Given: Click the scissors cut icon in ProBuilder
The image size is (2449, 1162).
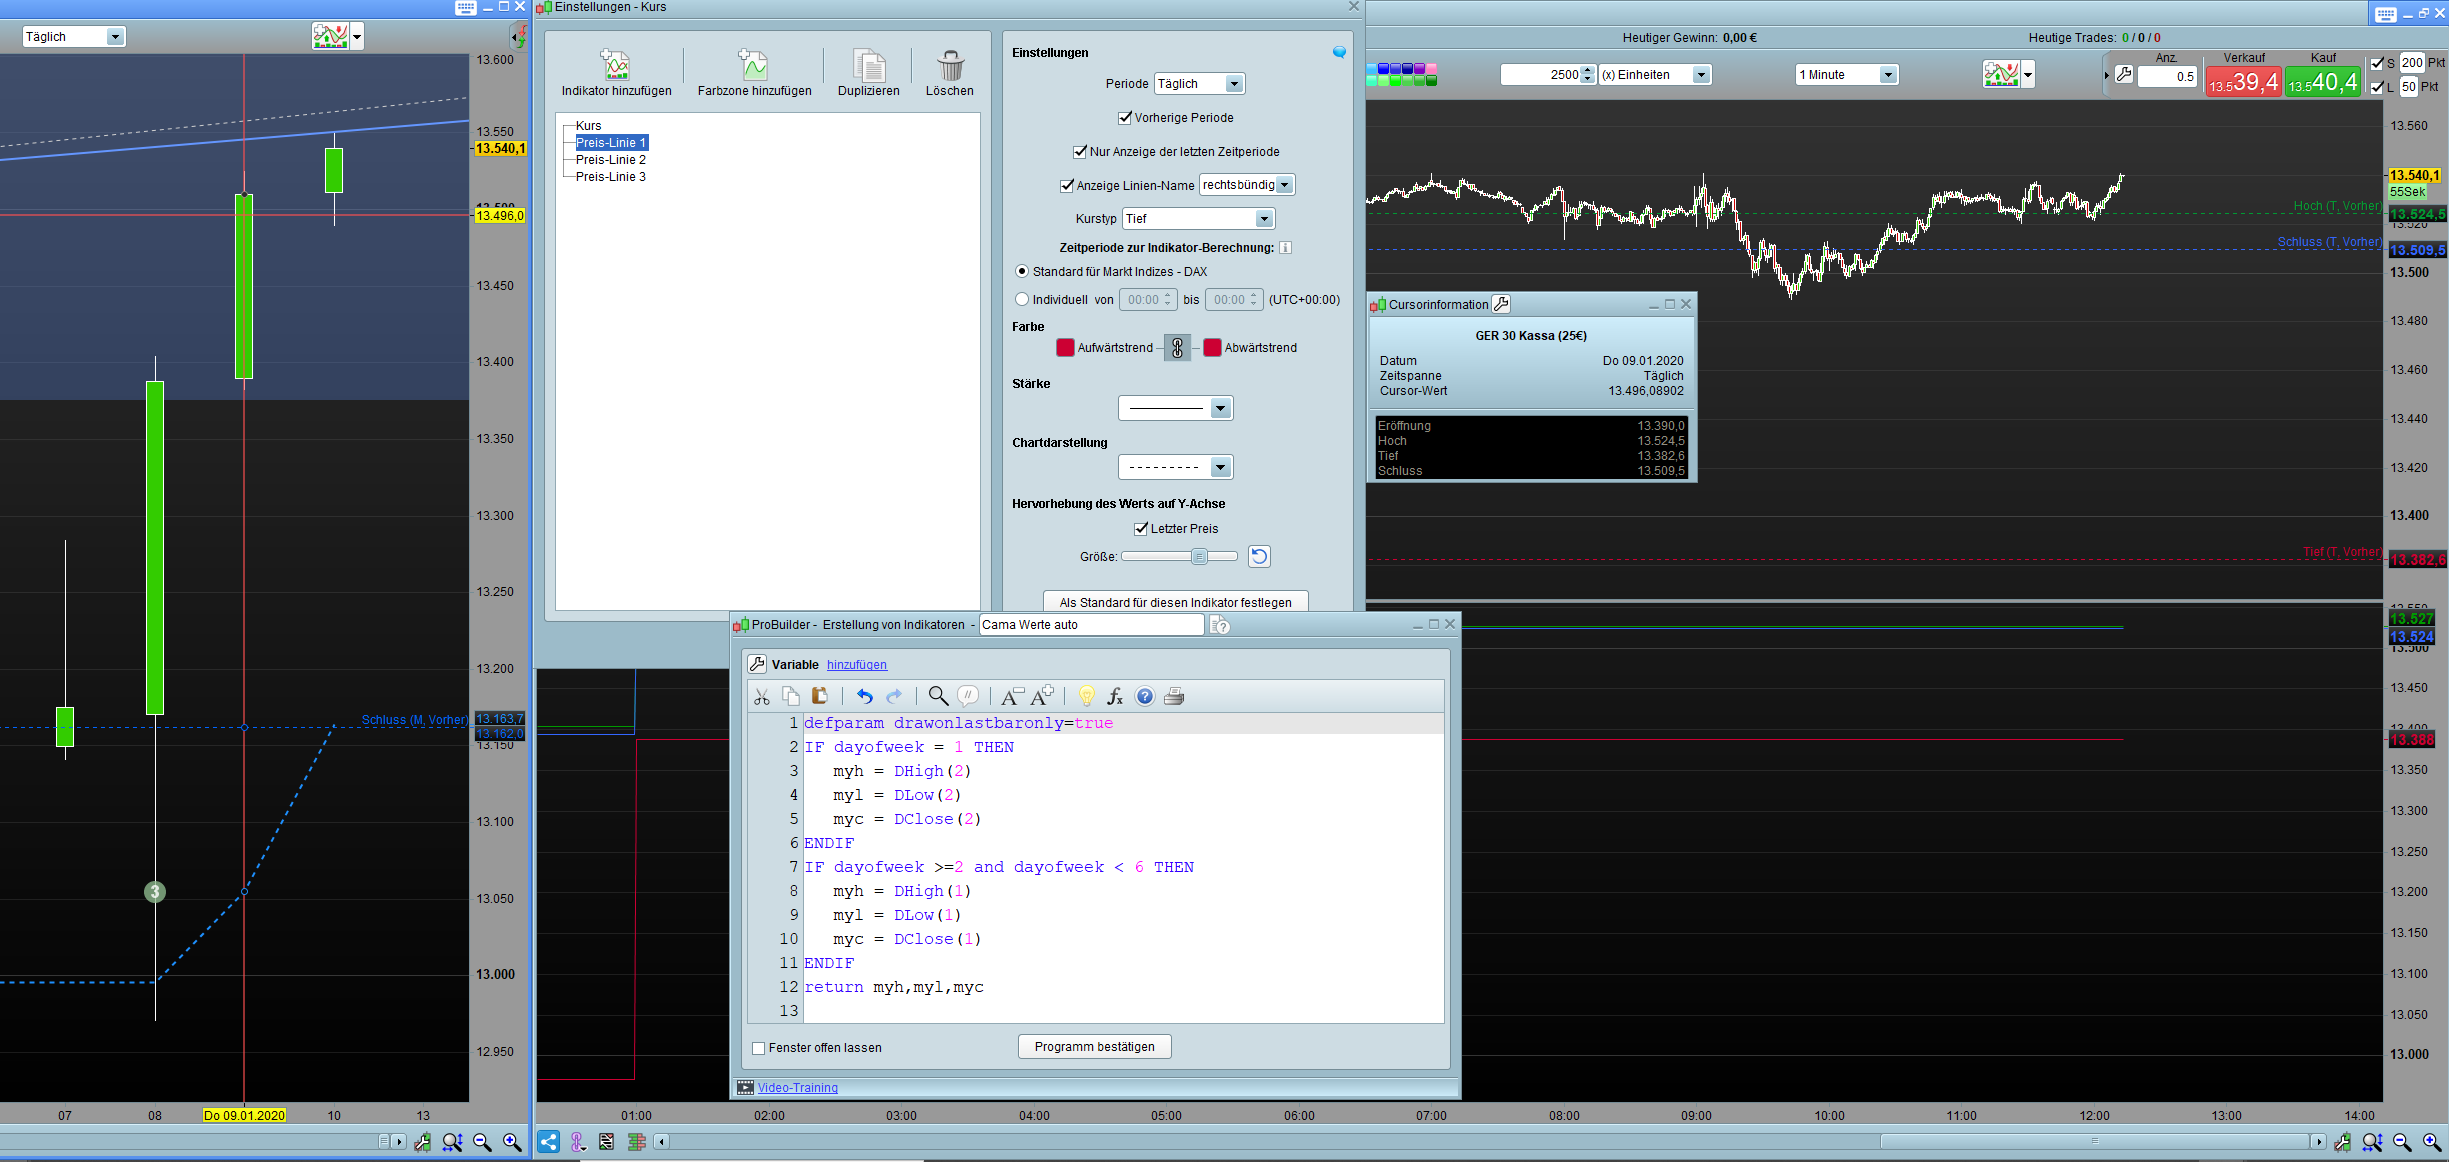Looking at the screenshot, I should click(762, 696).
